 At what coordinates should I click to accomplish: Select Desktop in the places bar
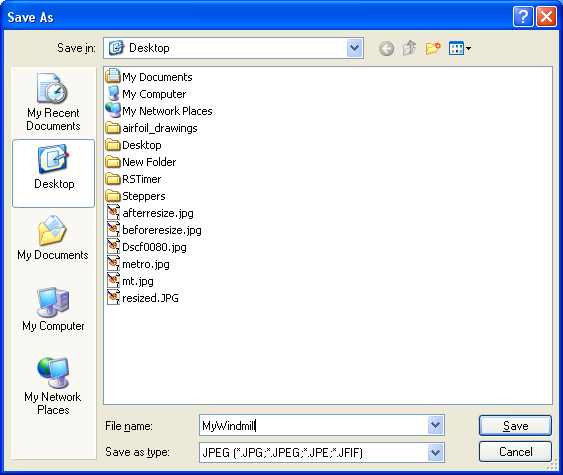pyautogui.click(x=53, y=173)
